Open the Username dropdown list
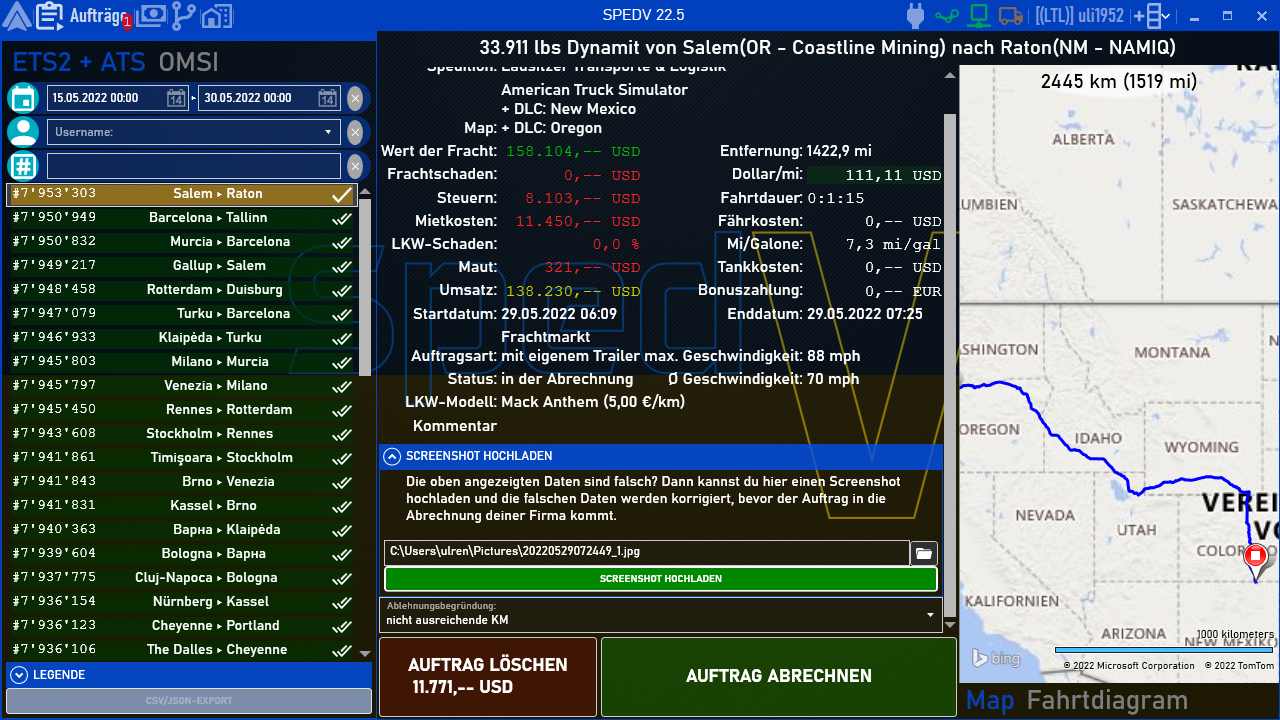 [x=328, y=132]
